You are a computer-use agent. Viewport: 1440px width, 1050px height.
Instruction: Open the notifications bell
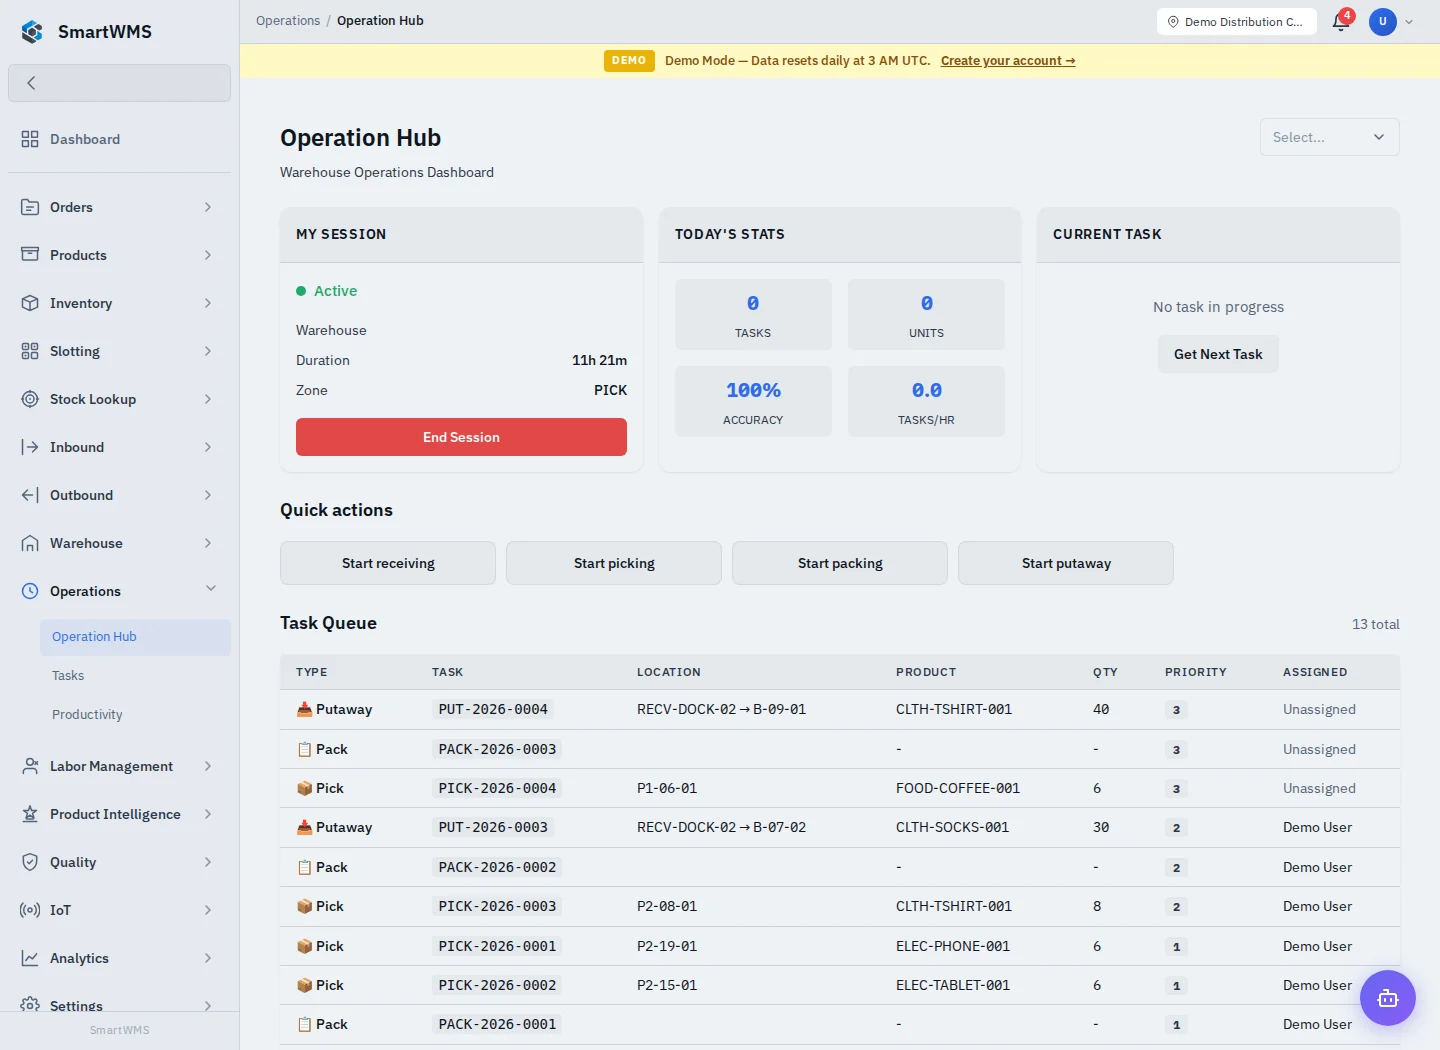tap(1341, 21)
